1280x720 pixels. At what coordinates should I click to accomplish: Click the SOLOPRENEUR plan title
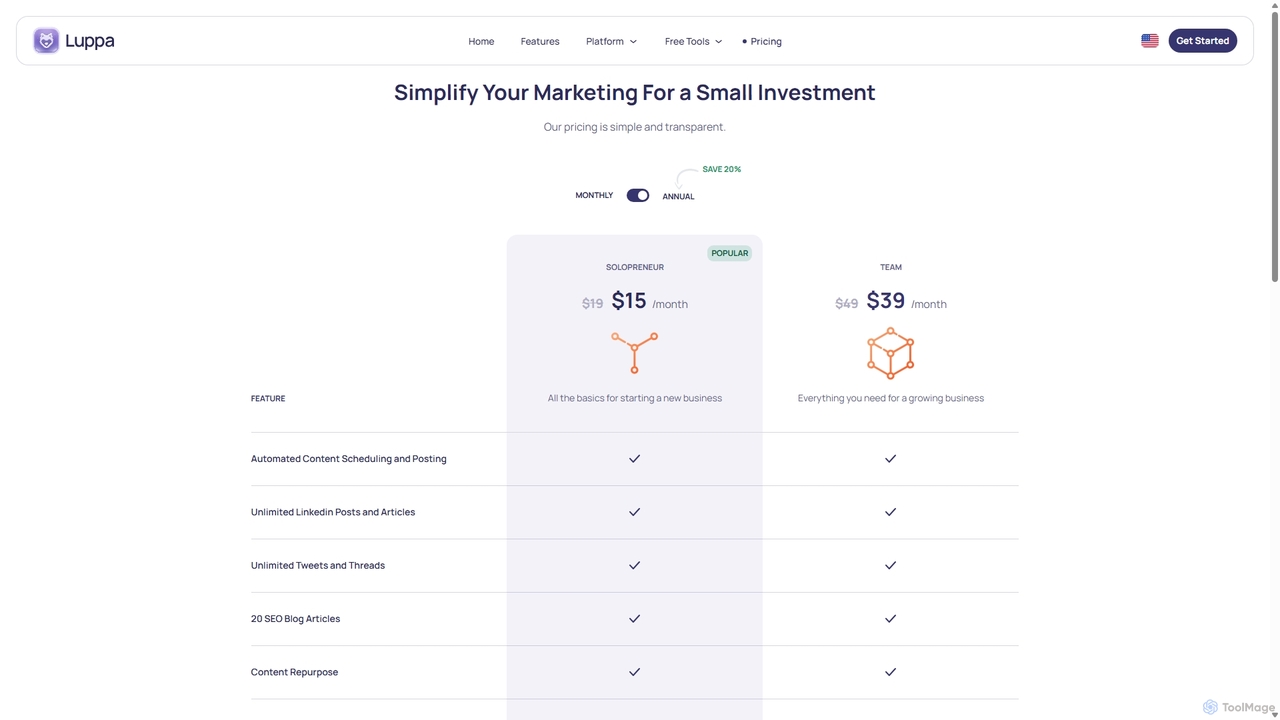[x=635, y=267]
